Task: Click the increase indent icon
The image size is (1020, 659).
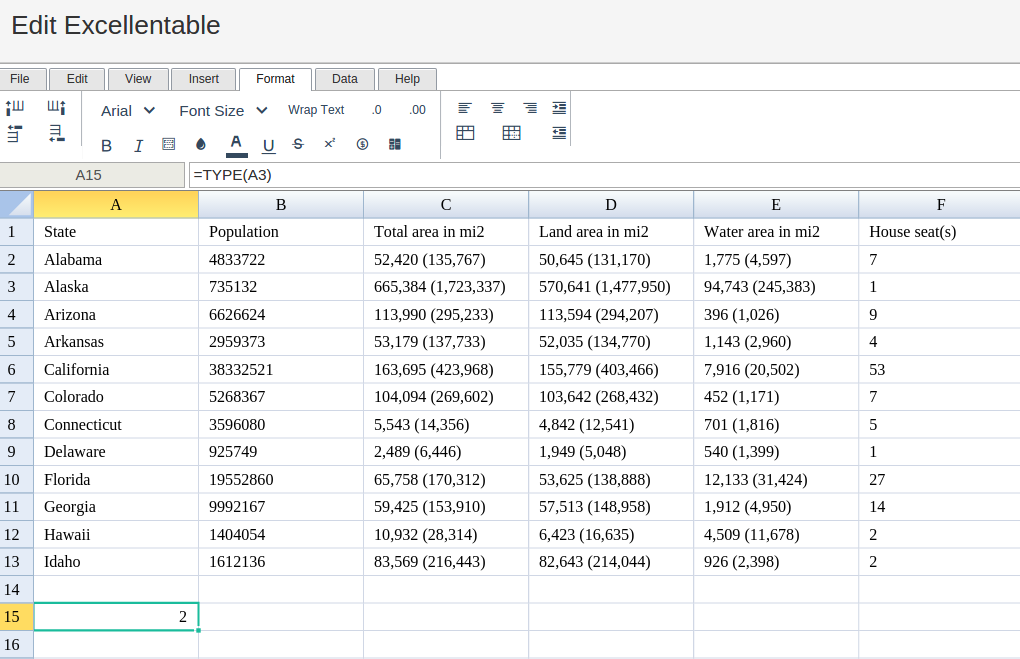Action: click(559, 108)
